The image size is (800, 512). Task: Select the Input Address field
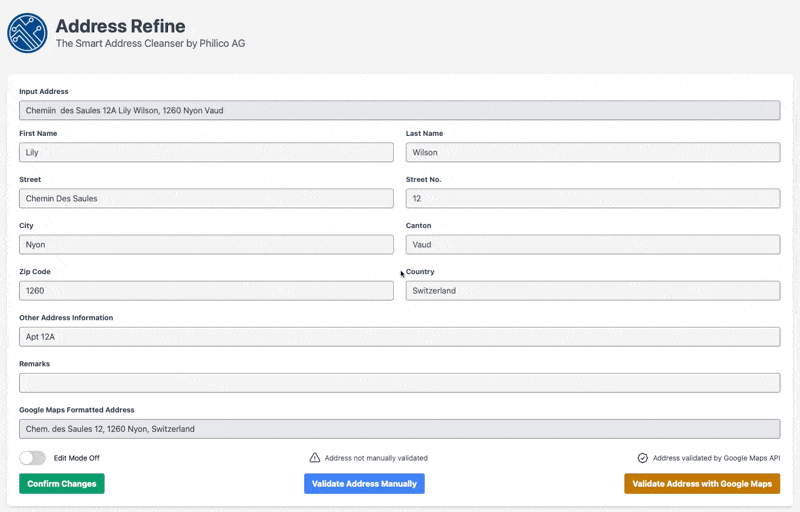coord(399,110)
